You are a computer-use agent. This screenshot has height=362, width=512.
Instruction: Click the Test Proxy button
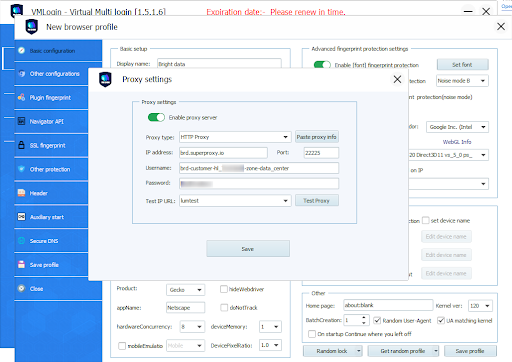pos(317,201)
